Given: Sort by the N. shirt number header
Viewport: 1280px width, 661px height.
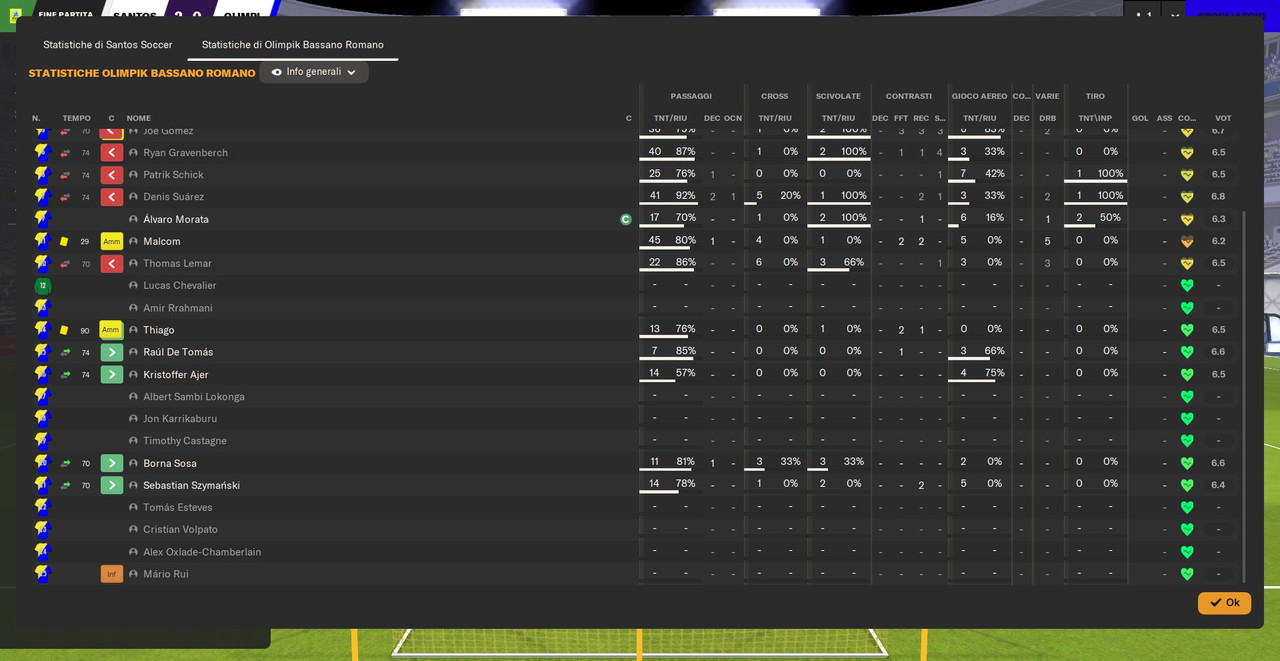Looking at the screenshot, I should [36, 118].
